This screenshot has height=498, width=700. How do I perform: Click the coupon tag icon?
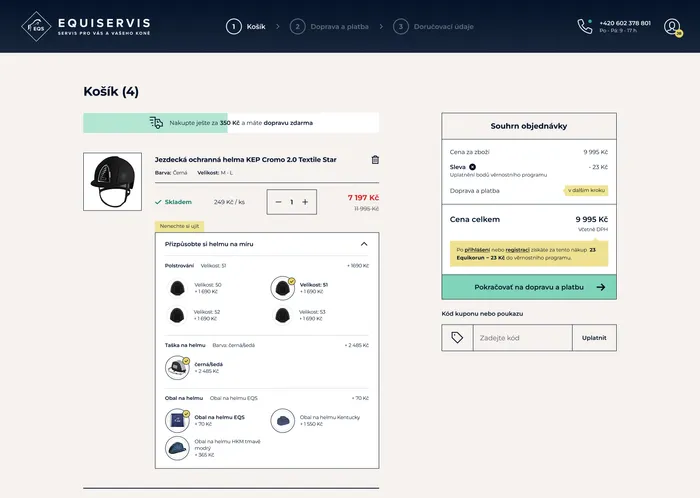pos(457,338)
